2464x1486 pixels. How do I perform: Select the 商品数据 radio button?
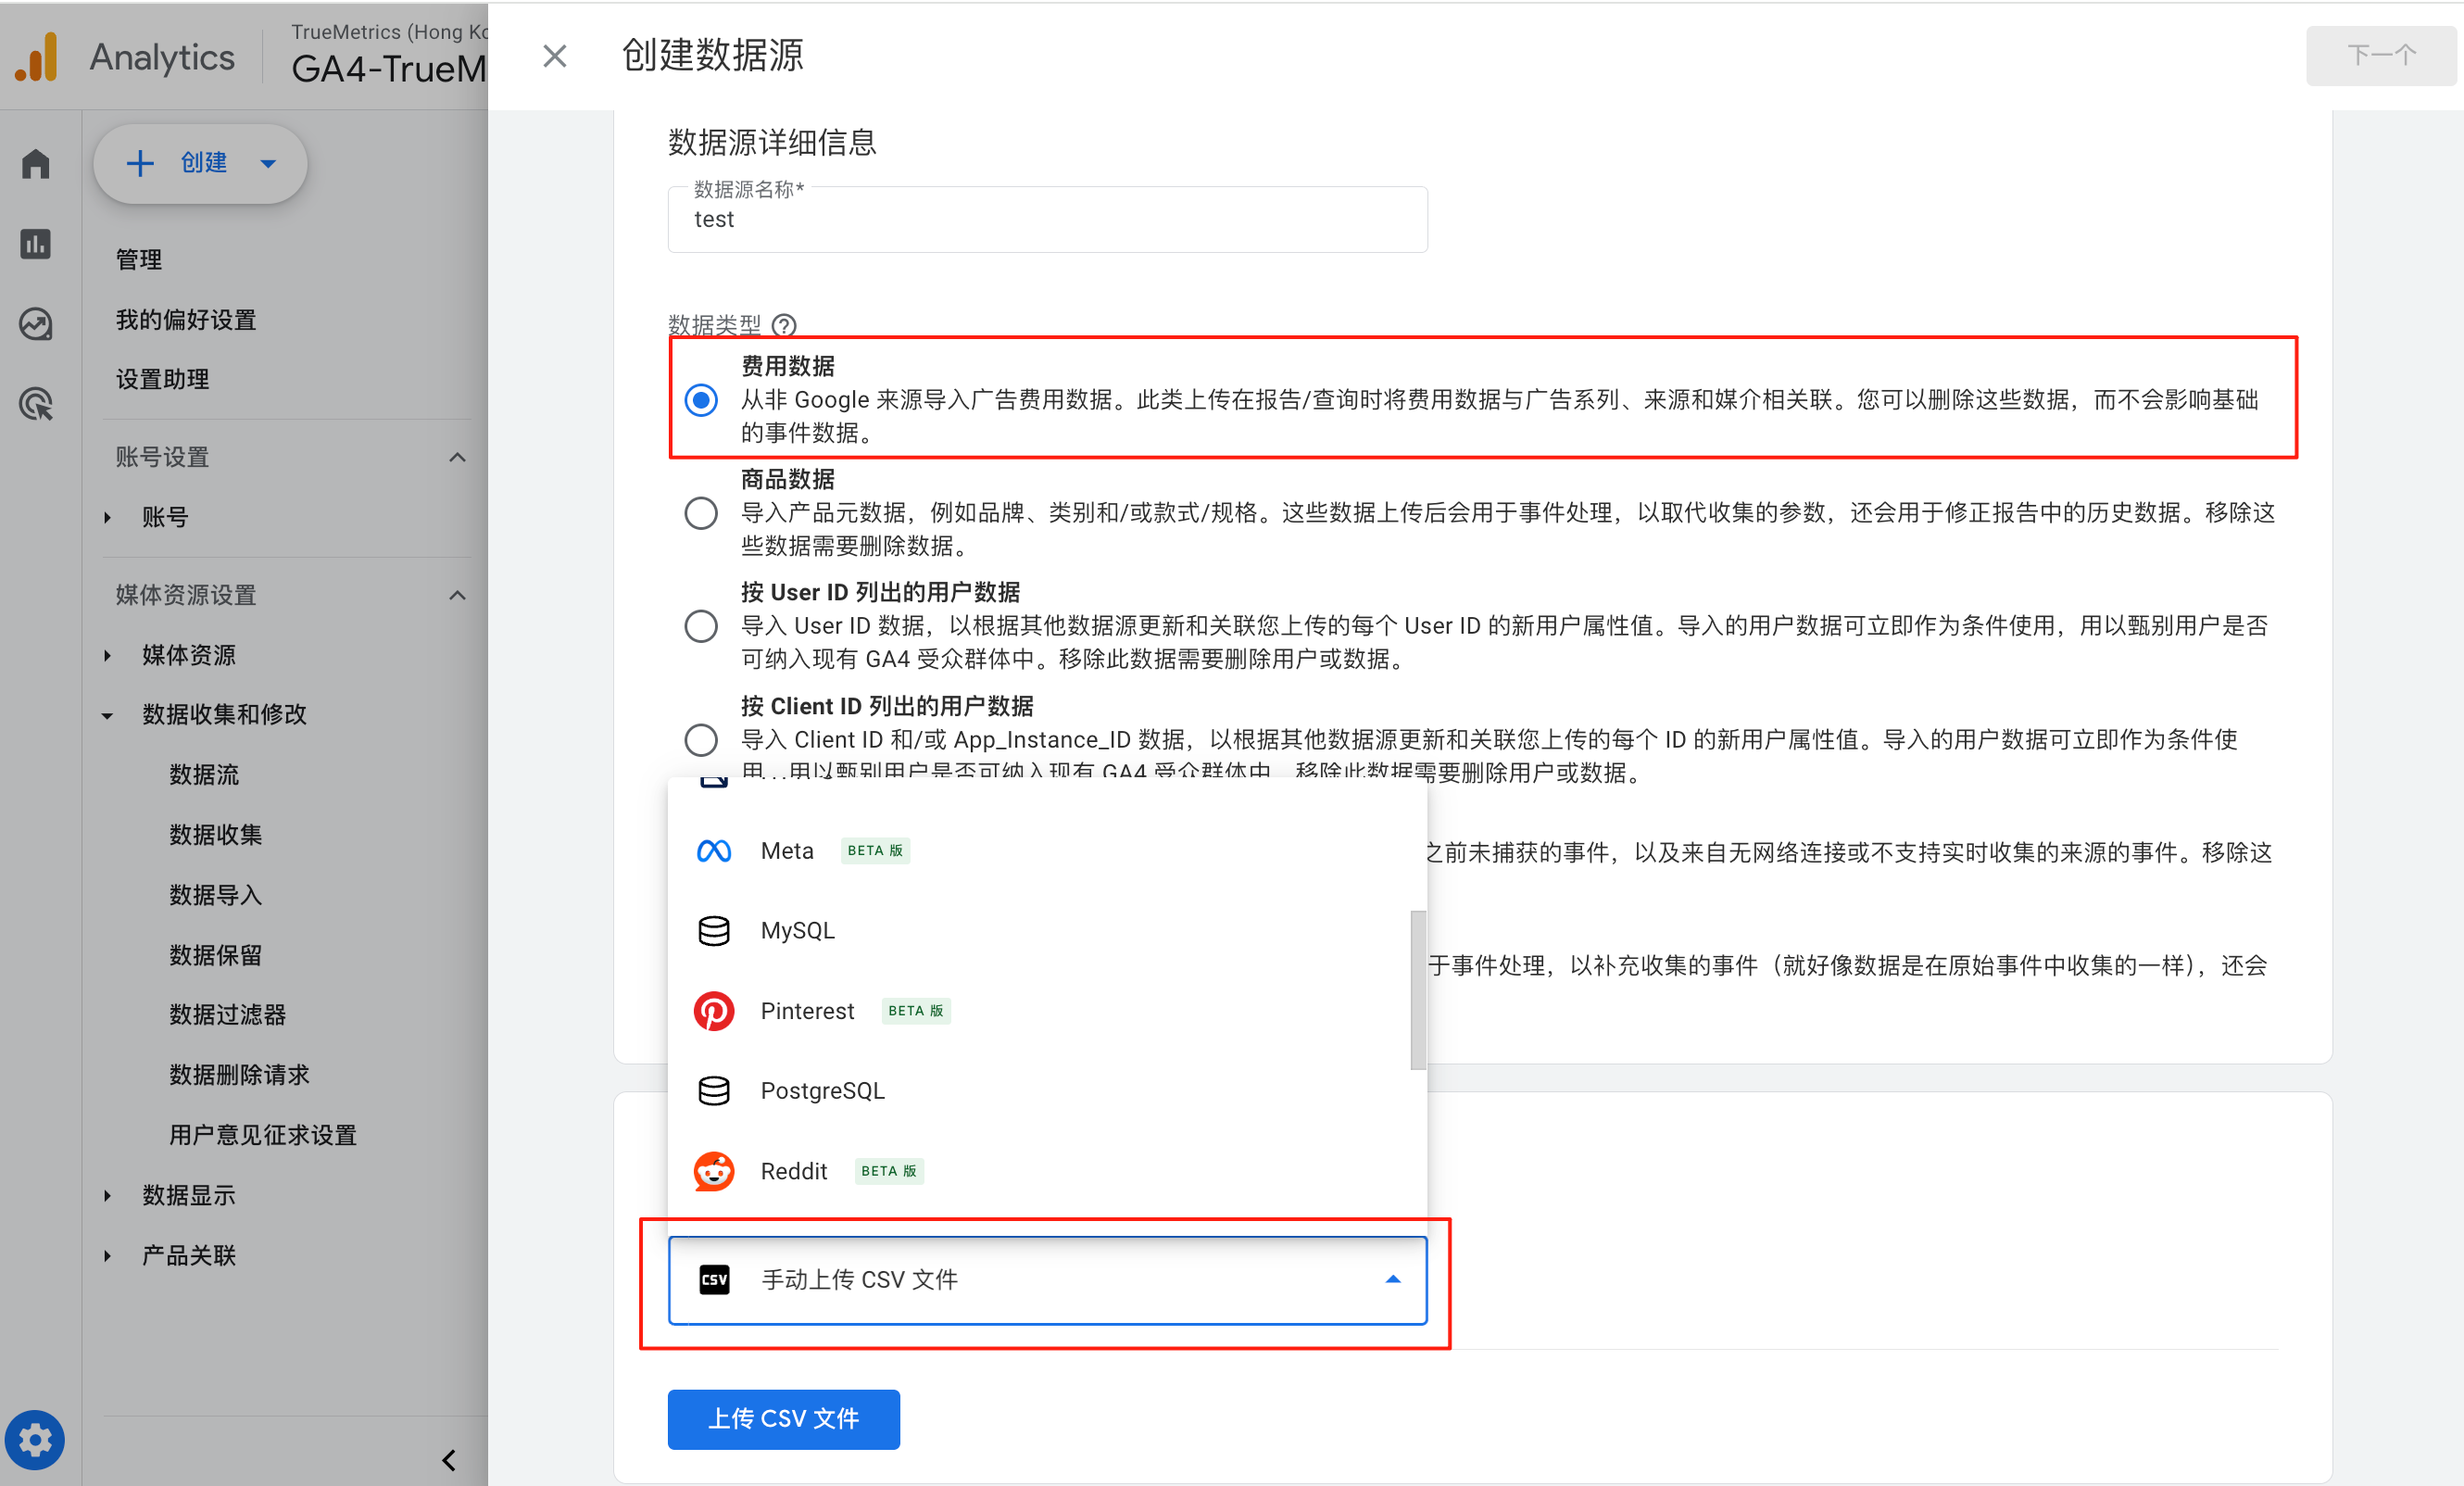(701, 513)
